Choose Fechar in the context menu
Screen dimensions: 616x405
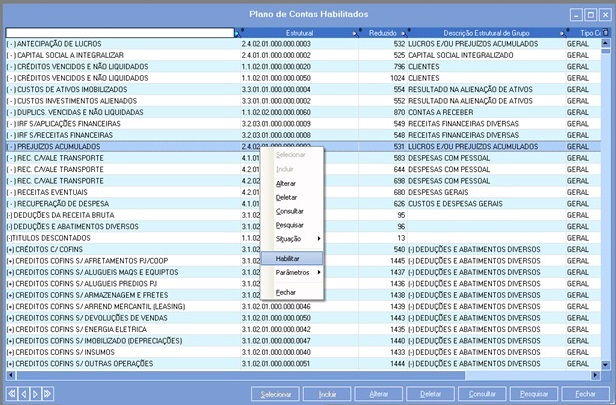pyautogui.click(x=286, y=291)
